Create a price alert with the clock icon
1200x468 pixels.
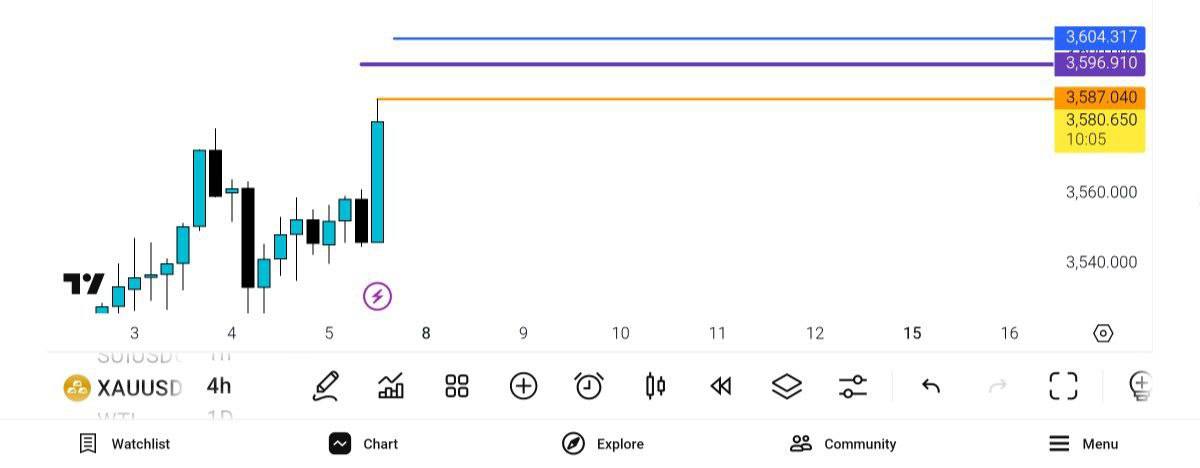point(589,386)
